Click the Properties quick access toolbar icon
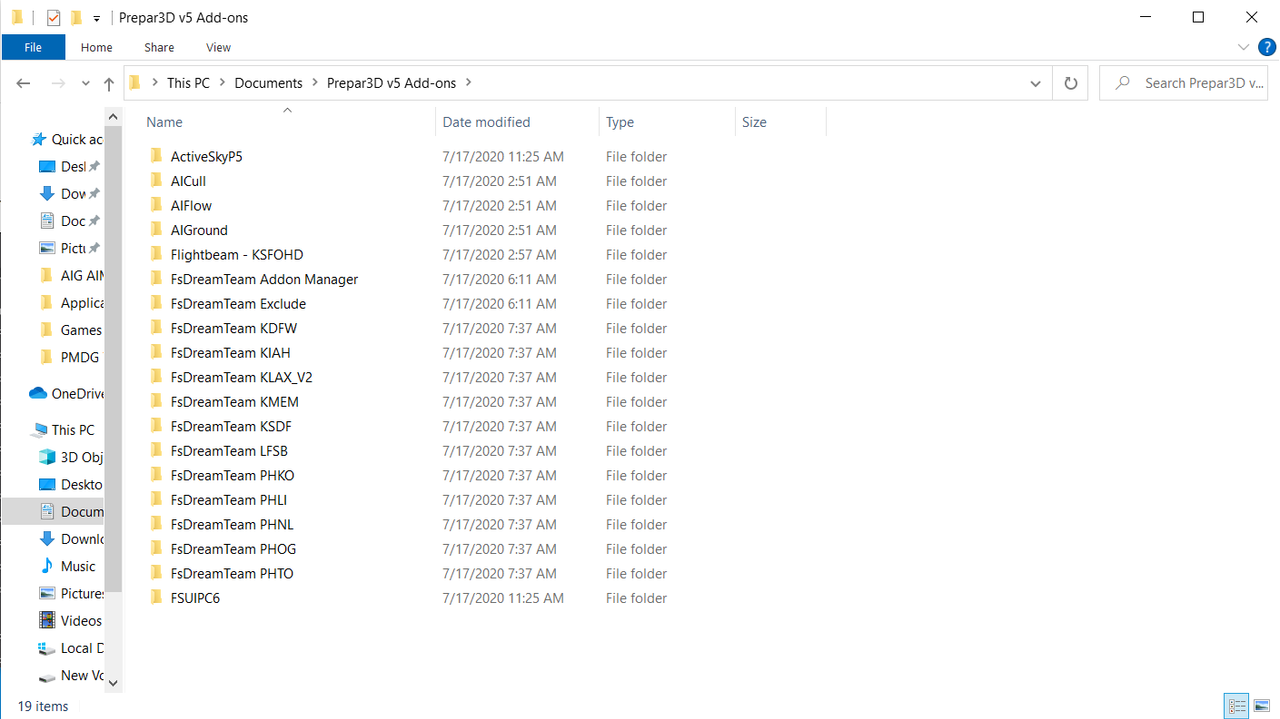 click(x=54, y=17)
